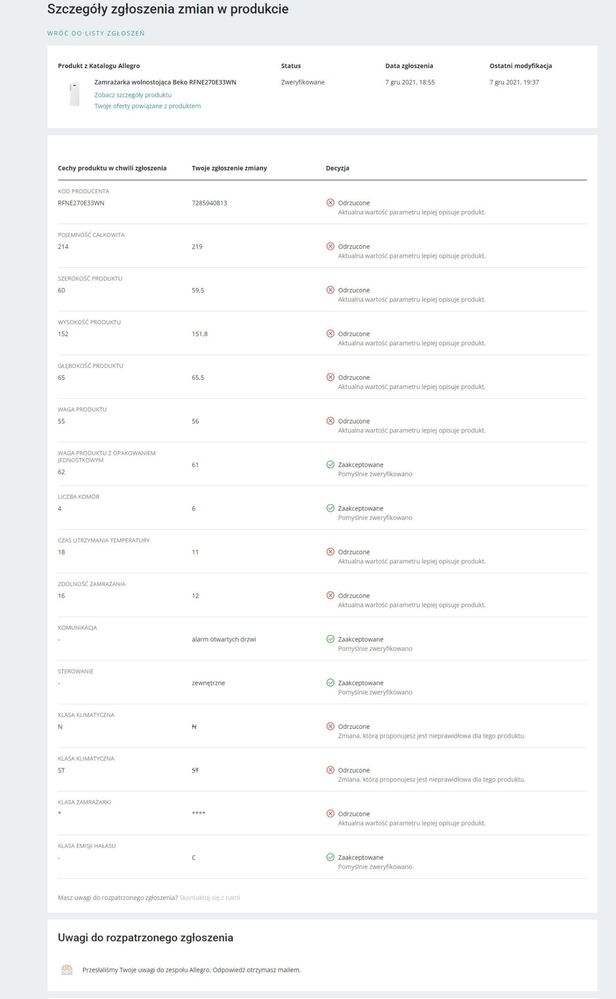Click the rejected icon for Waga produktu
Image resolution: width=616 pixels, height=999 pixels.
330,421
